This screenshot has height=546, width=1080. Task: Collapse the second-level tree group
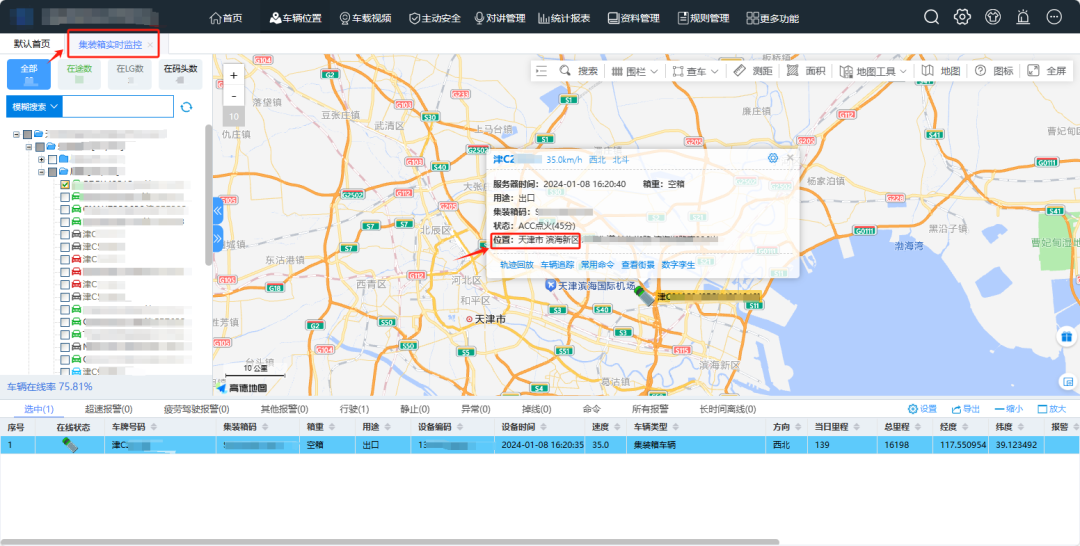coord(29,147)
